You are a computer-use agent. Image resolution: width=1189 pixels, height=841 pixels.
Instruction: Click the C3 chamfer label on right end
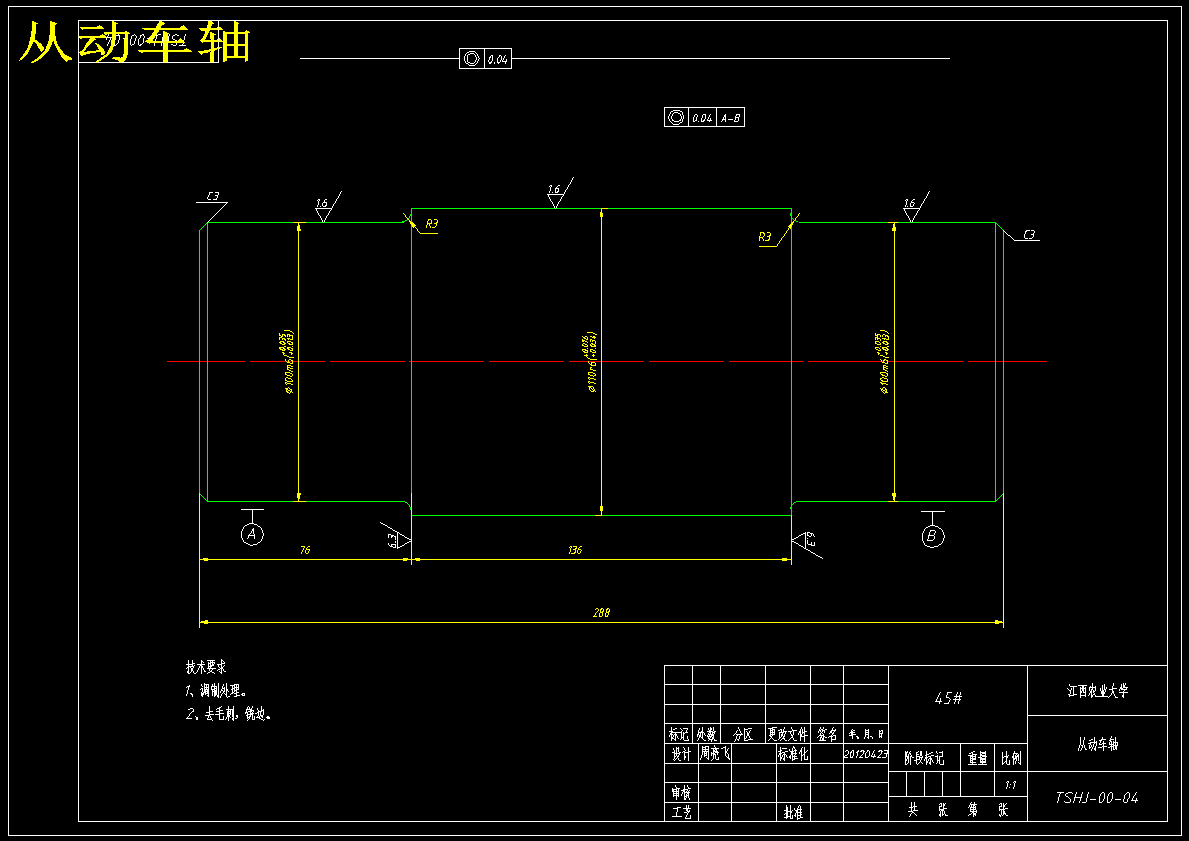(1029, 235)
